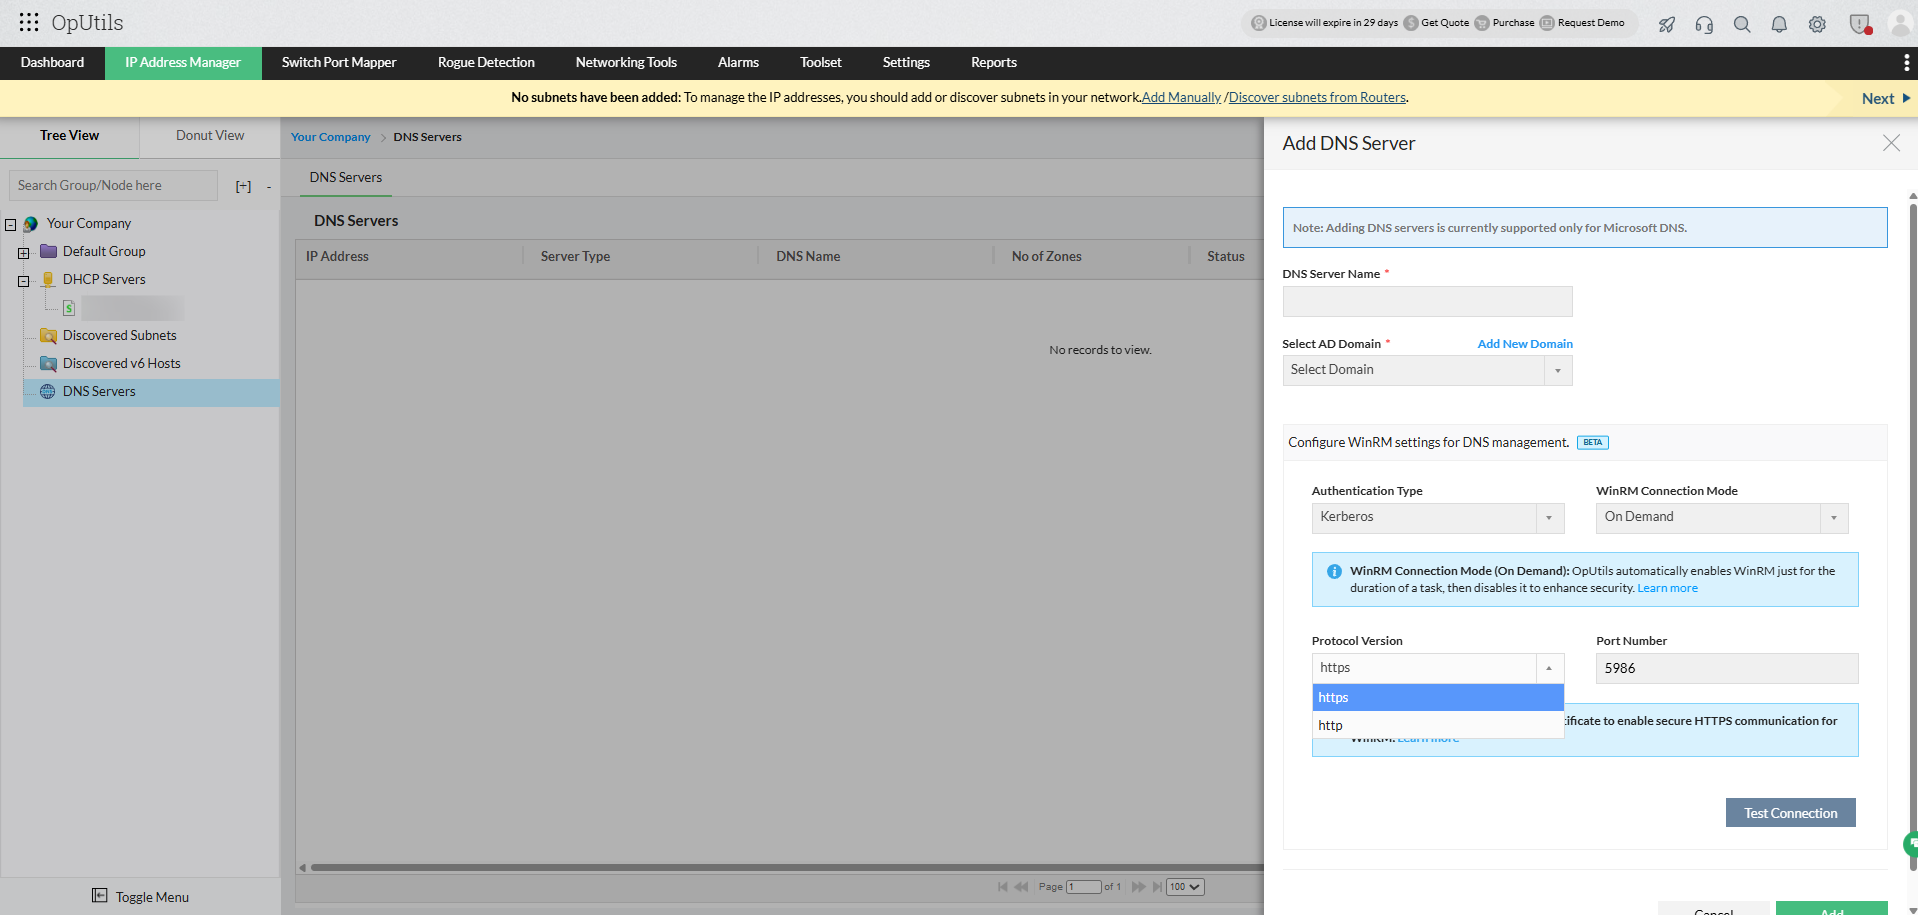Screen dimensions: 1918x915
Task: Open the headset support icon
Action: tap(1704, 24)
